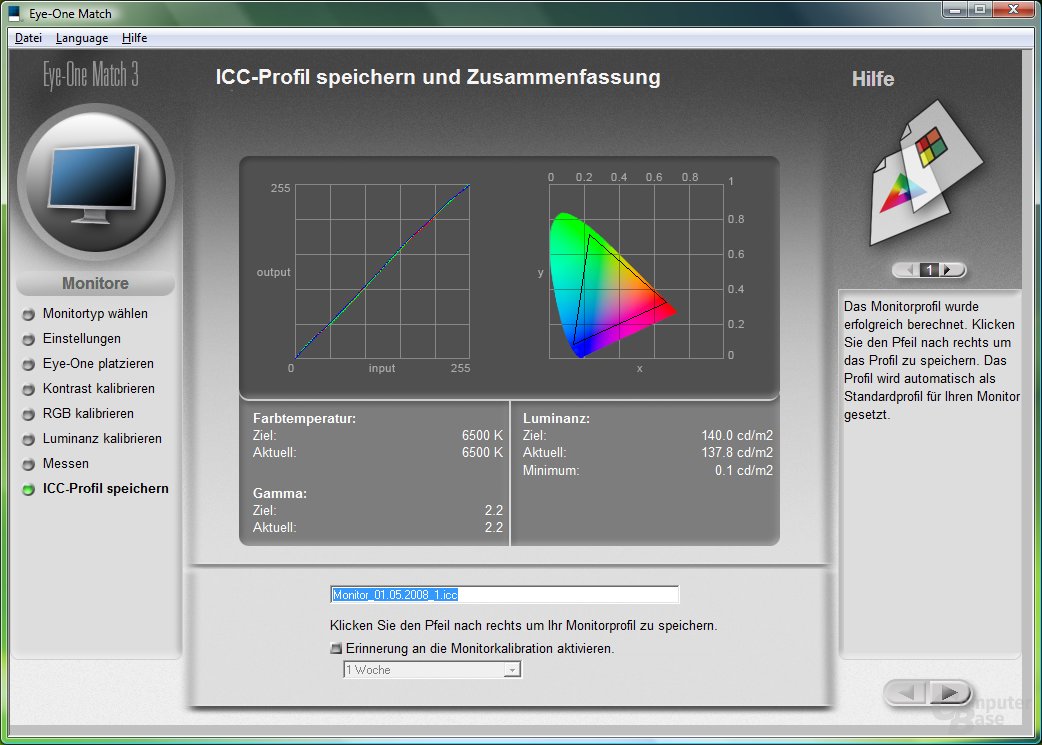
Task: Maximize the Eye-One Match window
Action: (x=980, y=9)
